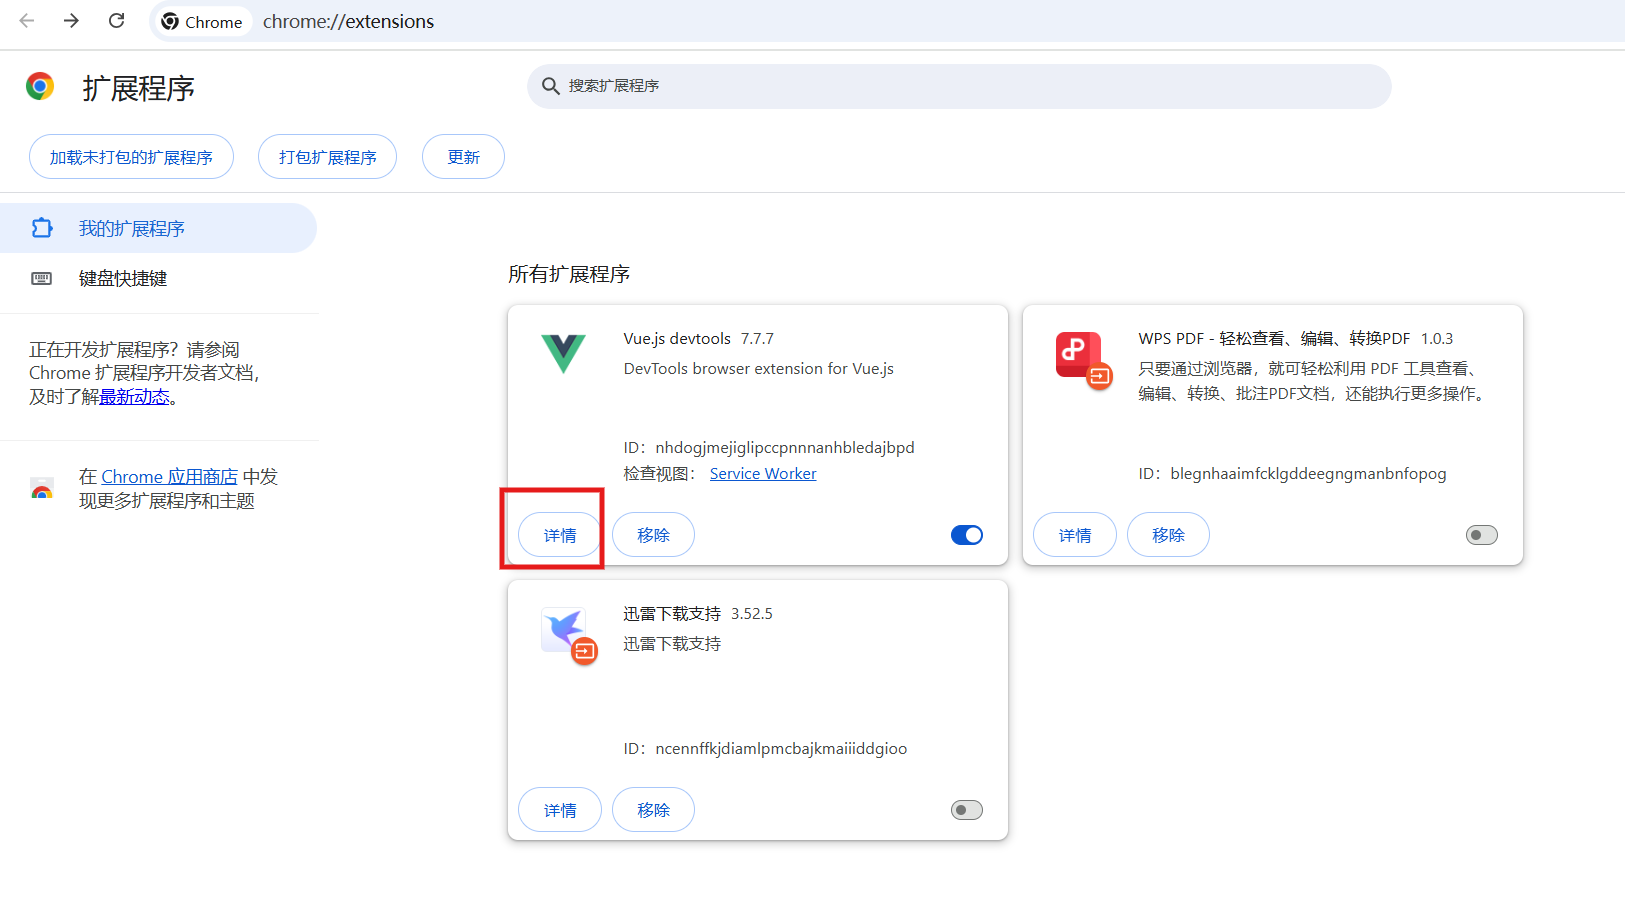Click the WPS PDF 1.0.3 title text
The image size is (1625, 909).
(x=1295, y=338)
